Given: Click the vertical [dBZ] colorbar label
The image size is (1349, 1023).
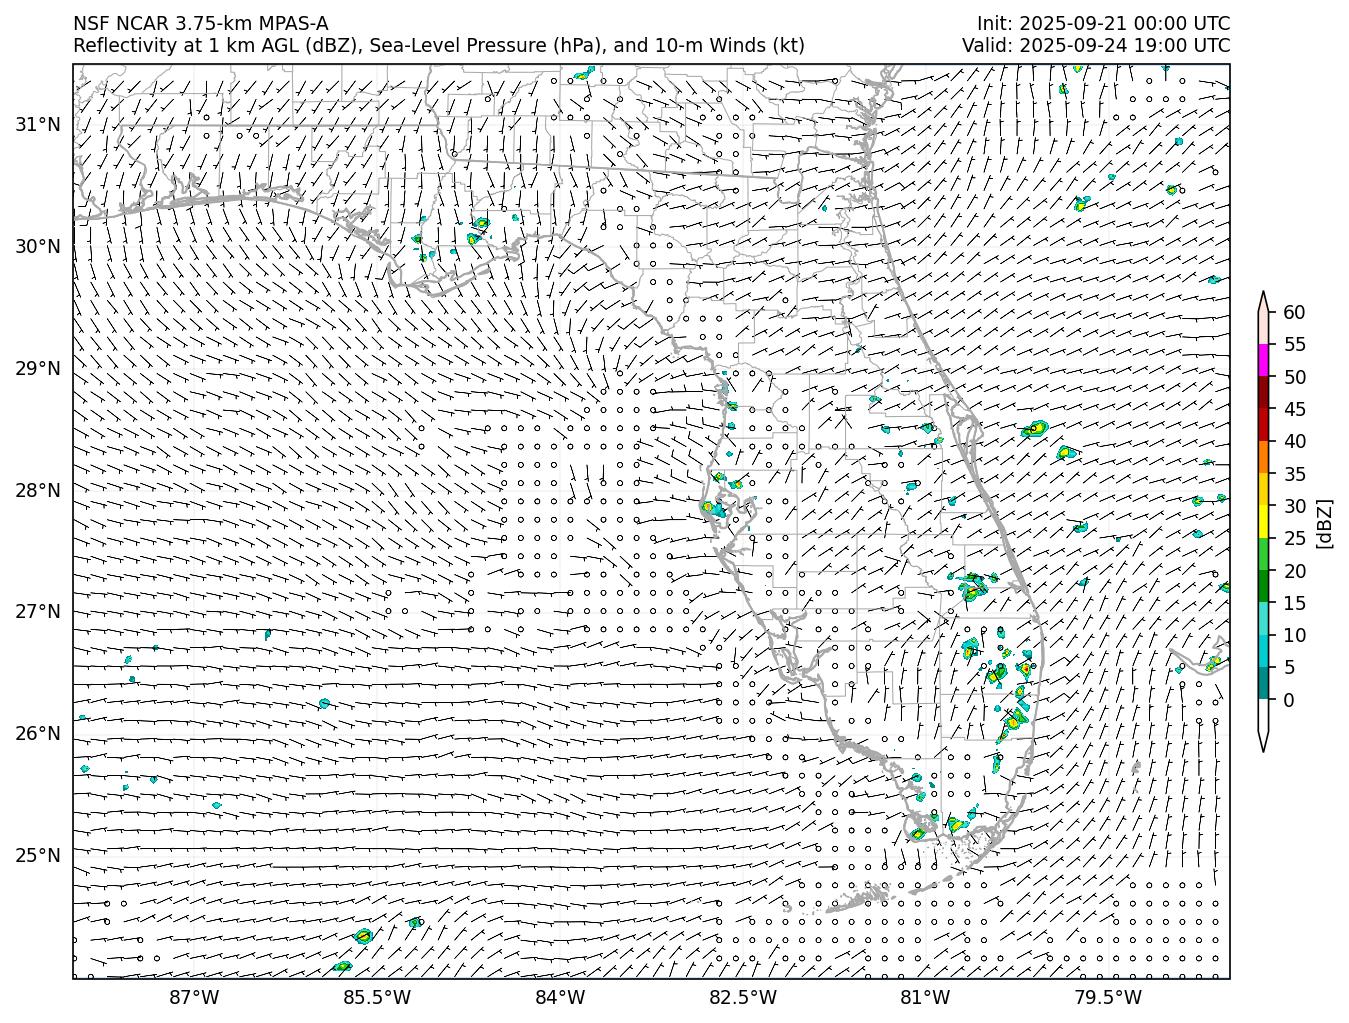Looking at the screenshot, I should (x=1325, y=522).
